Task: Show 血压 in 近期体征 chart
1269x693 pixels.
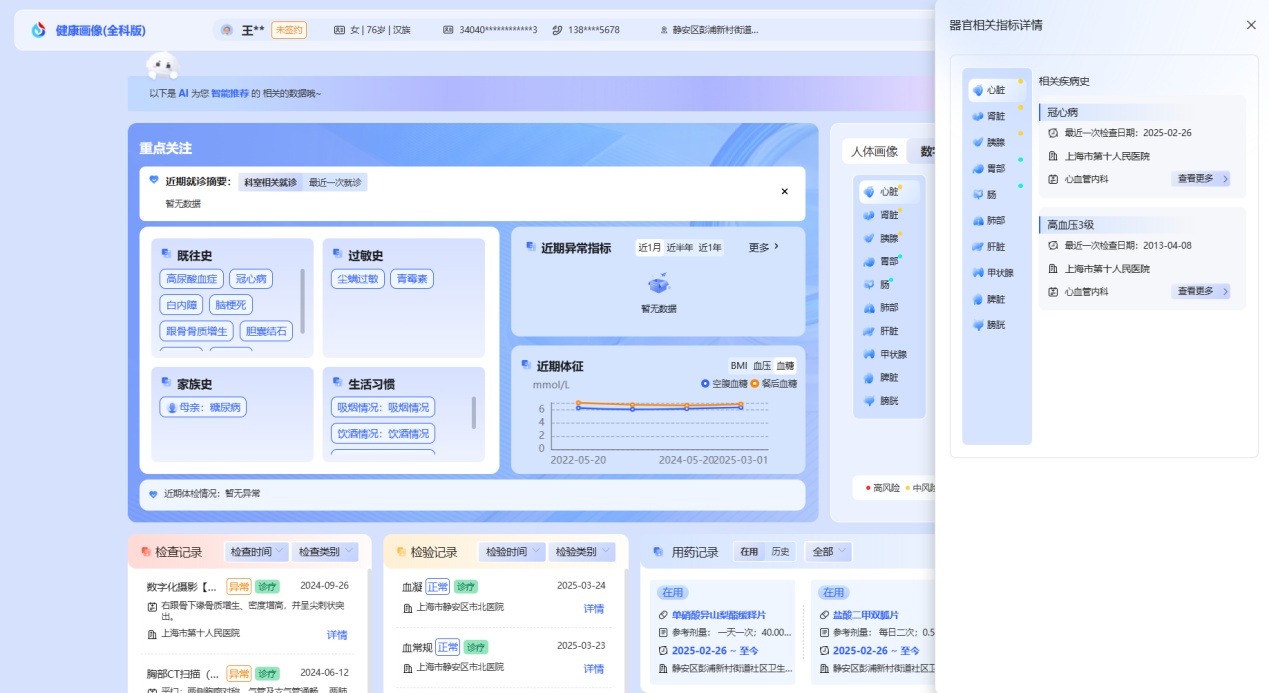Action: 762,366
